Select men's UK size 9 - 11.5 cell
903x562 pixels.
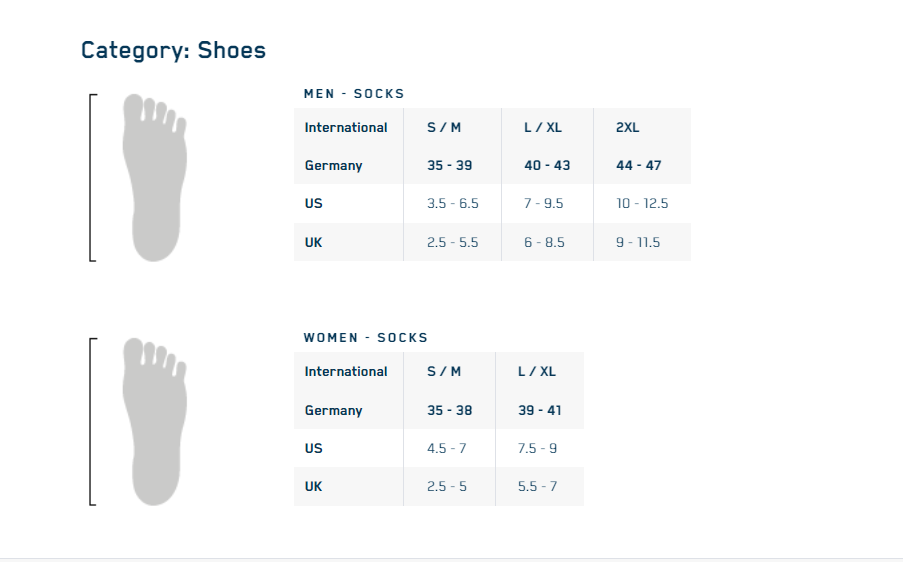coord(638,243)
